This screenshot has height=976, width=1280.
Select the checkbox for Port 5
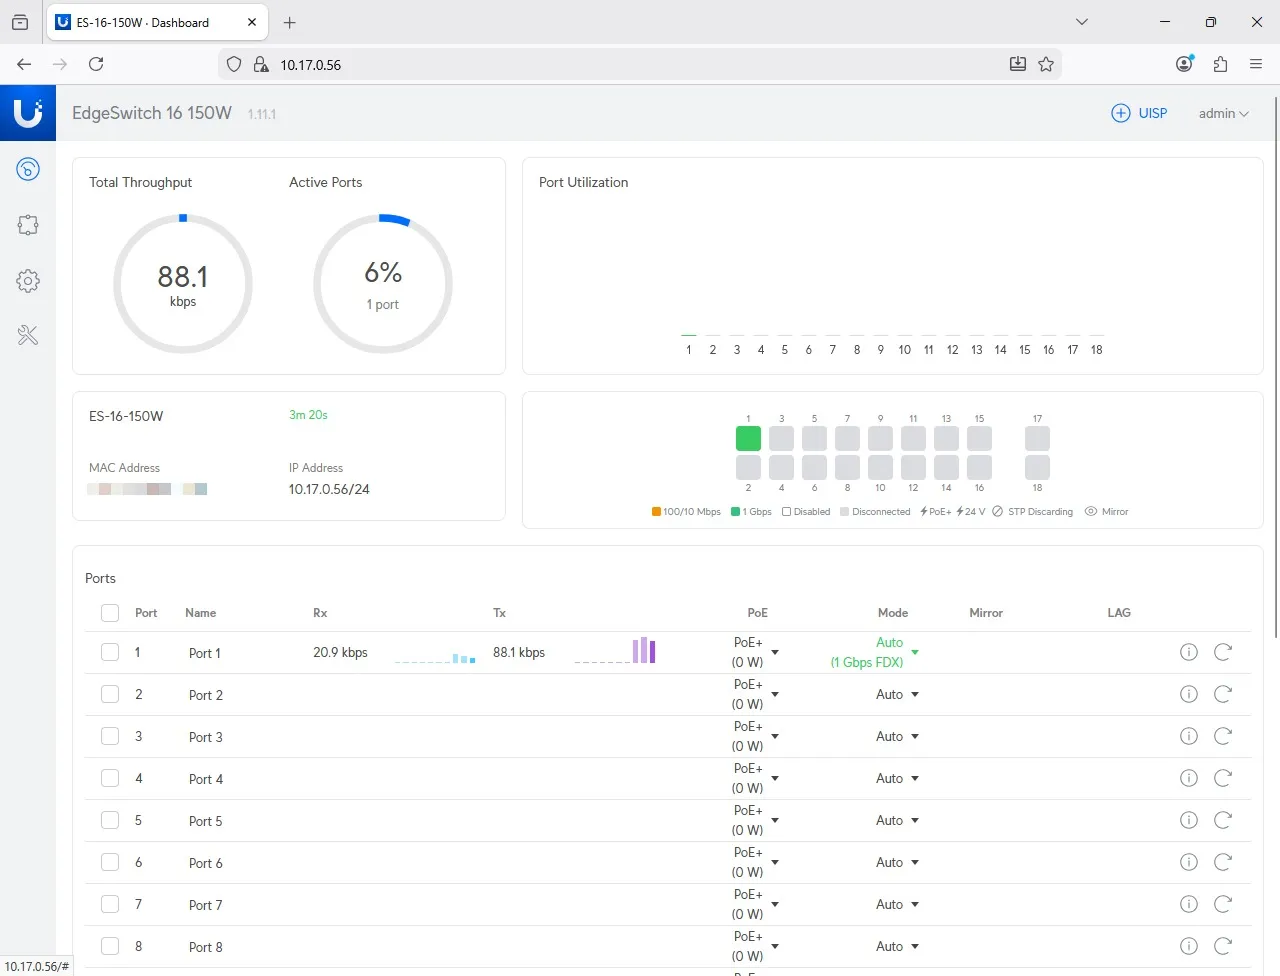point(110,820)
